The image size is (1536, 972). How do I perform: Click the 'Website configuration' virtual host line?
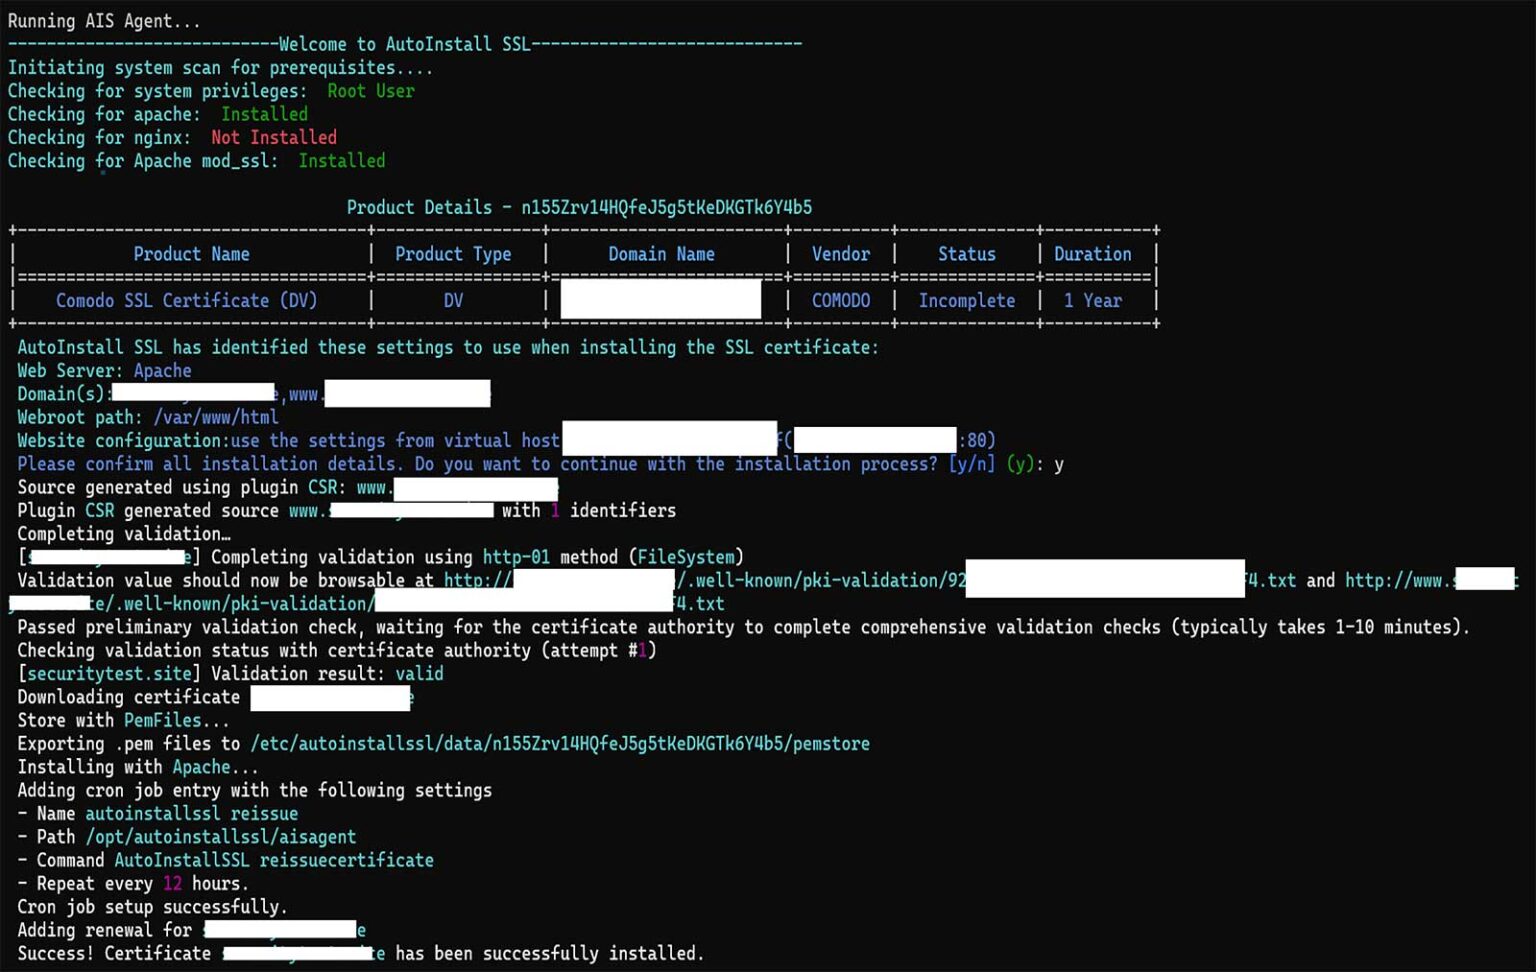(506, 440)
